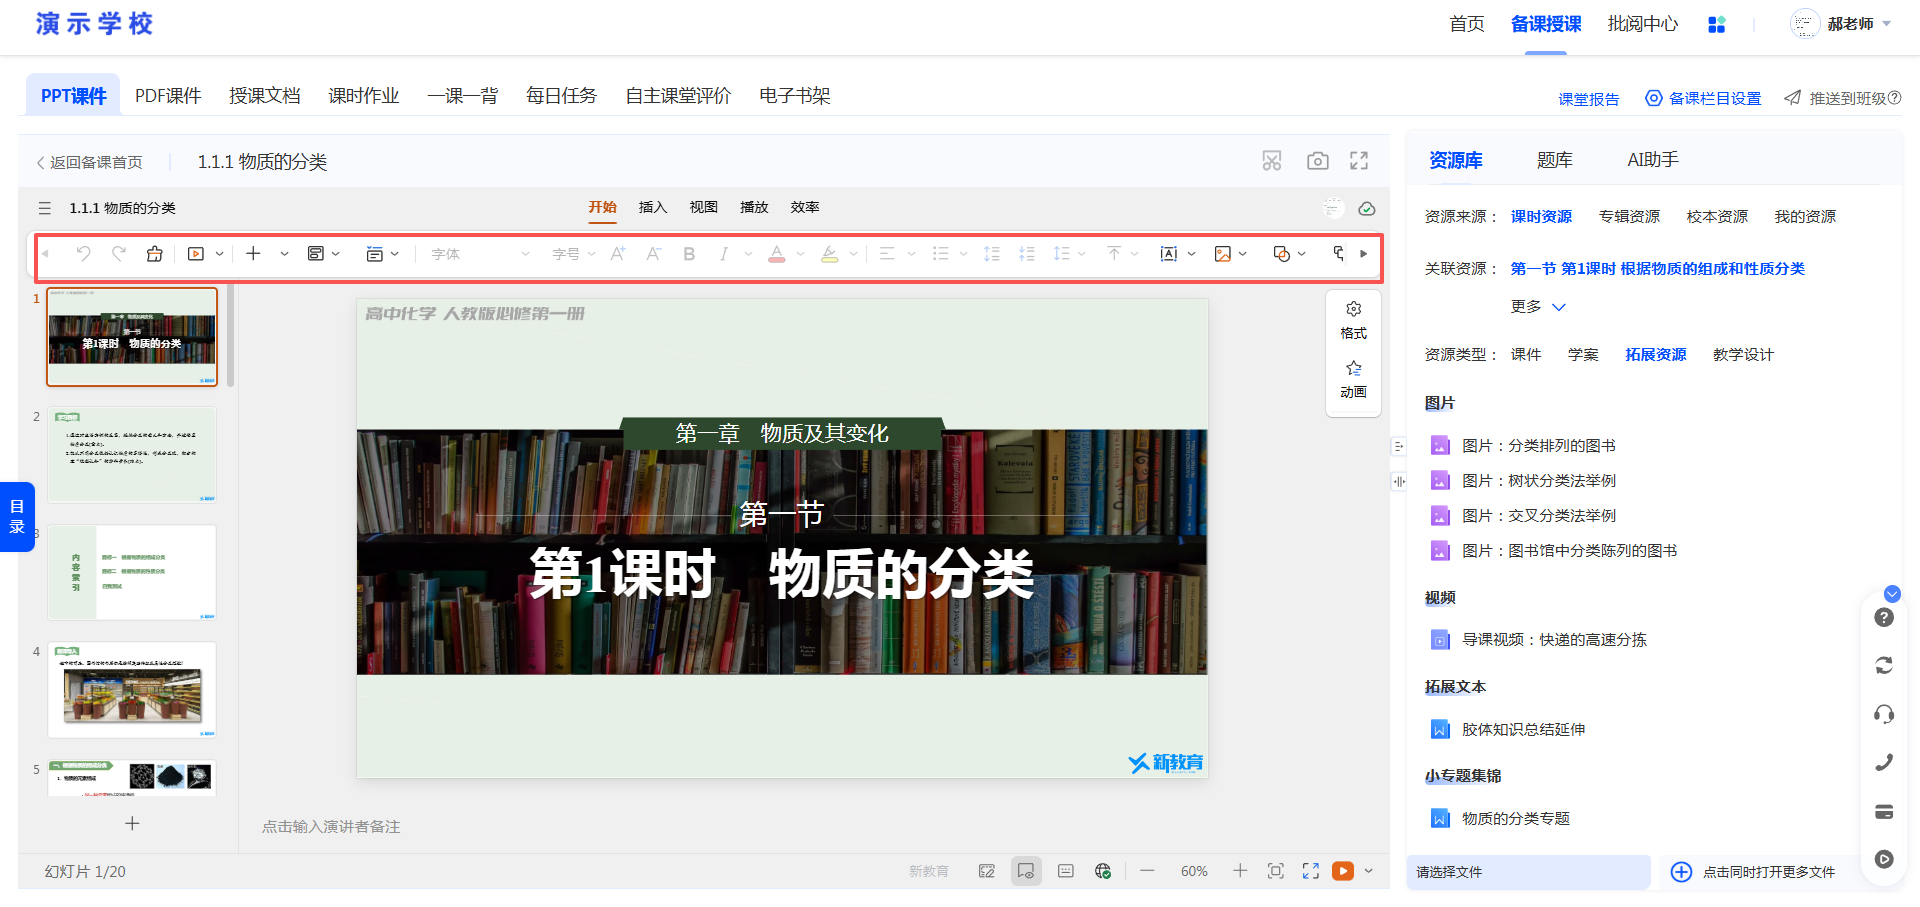Click the orange slideshow play button
This screenshot has width=1920, height=907.
click(x=1343, y=871)
